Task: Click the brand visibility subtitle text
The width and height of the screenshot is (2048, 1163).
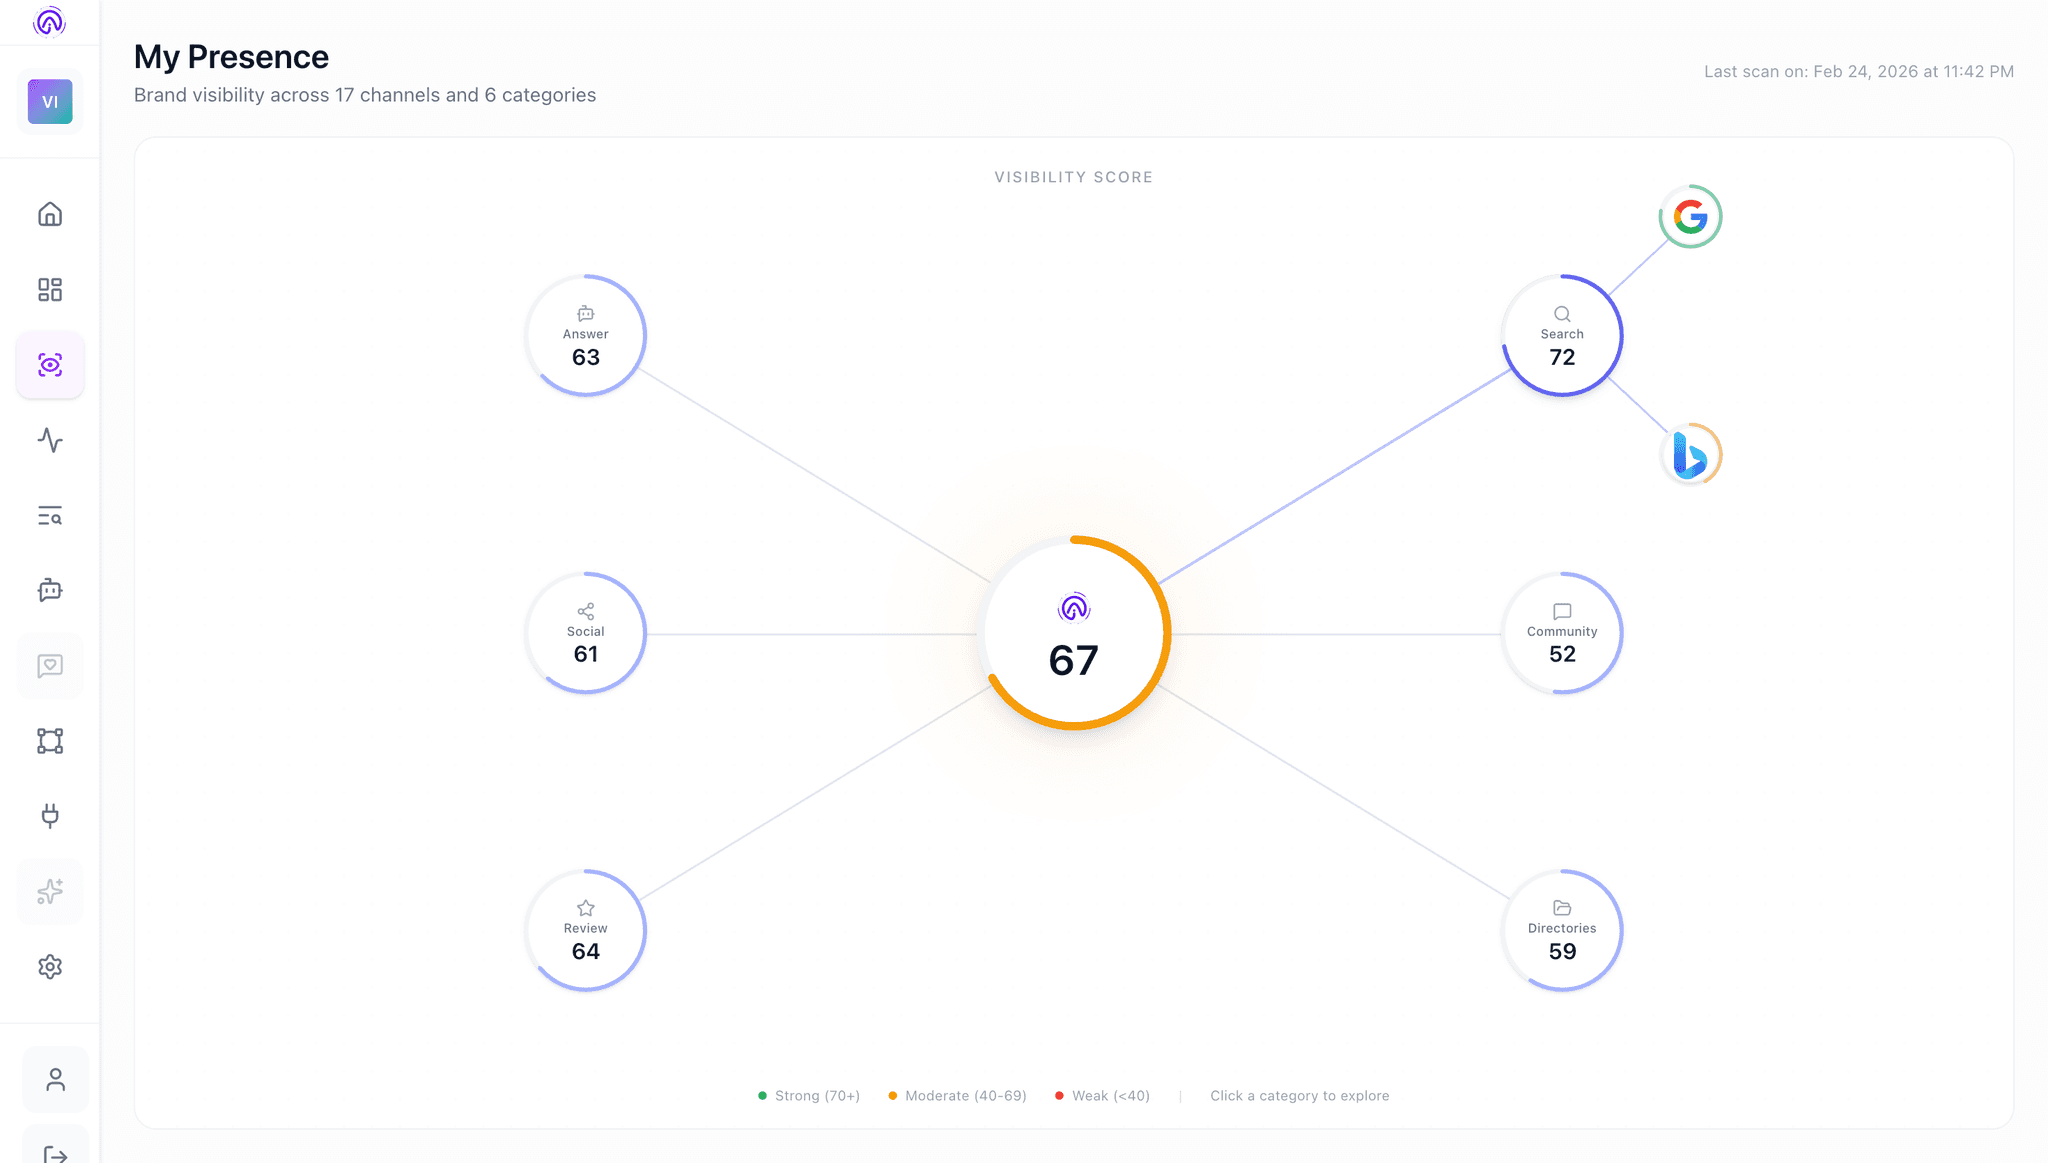Action: [365, 95]
